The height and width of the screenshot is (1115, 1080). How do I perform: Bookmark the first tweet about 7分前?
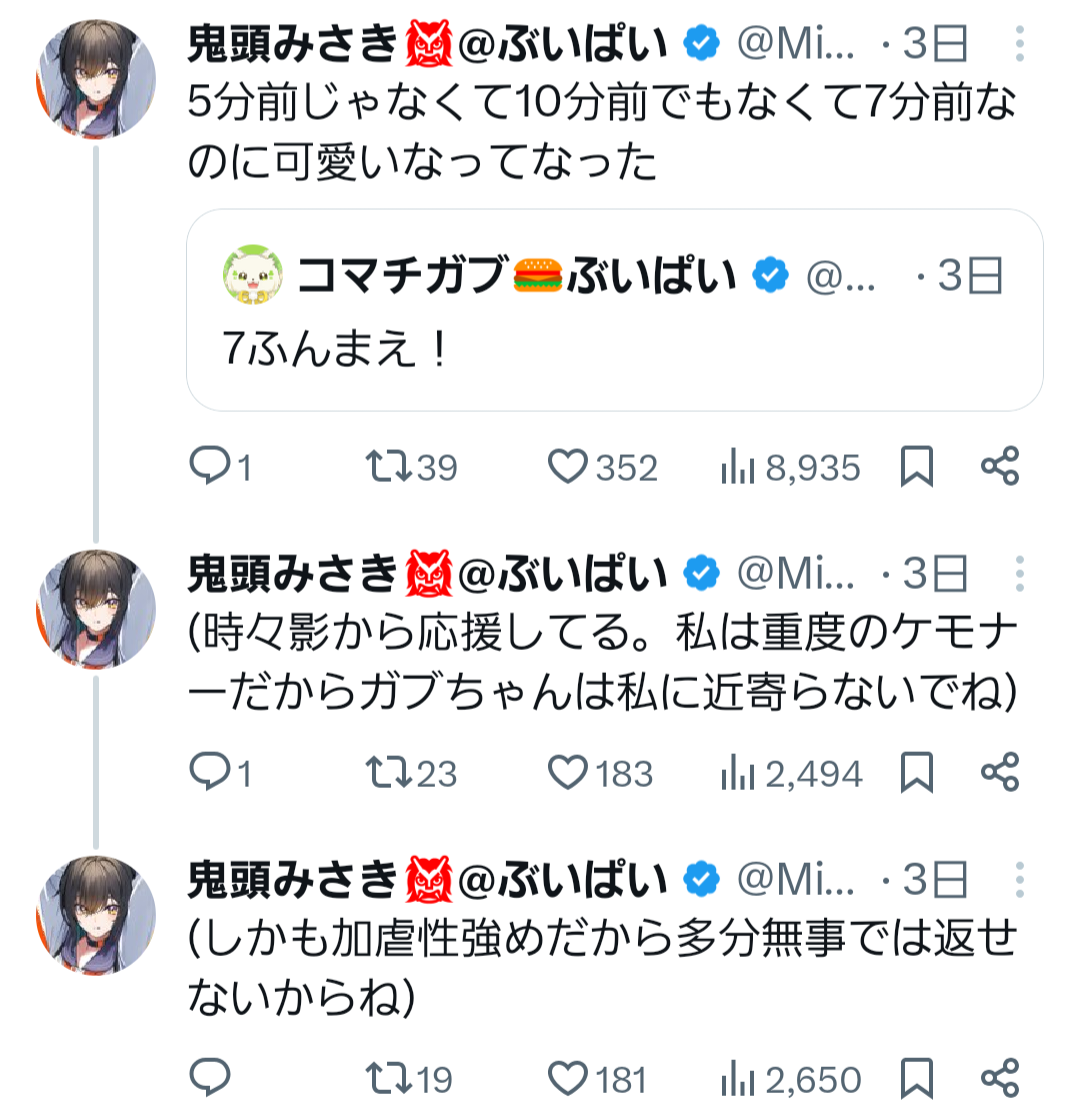click(917, 467)
